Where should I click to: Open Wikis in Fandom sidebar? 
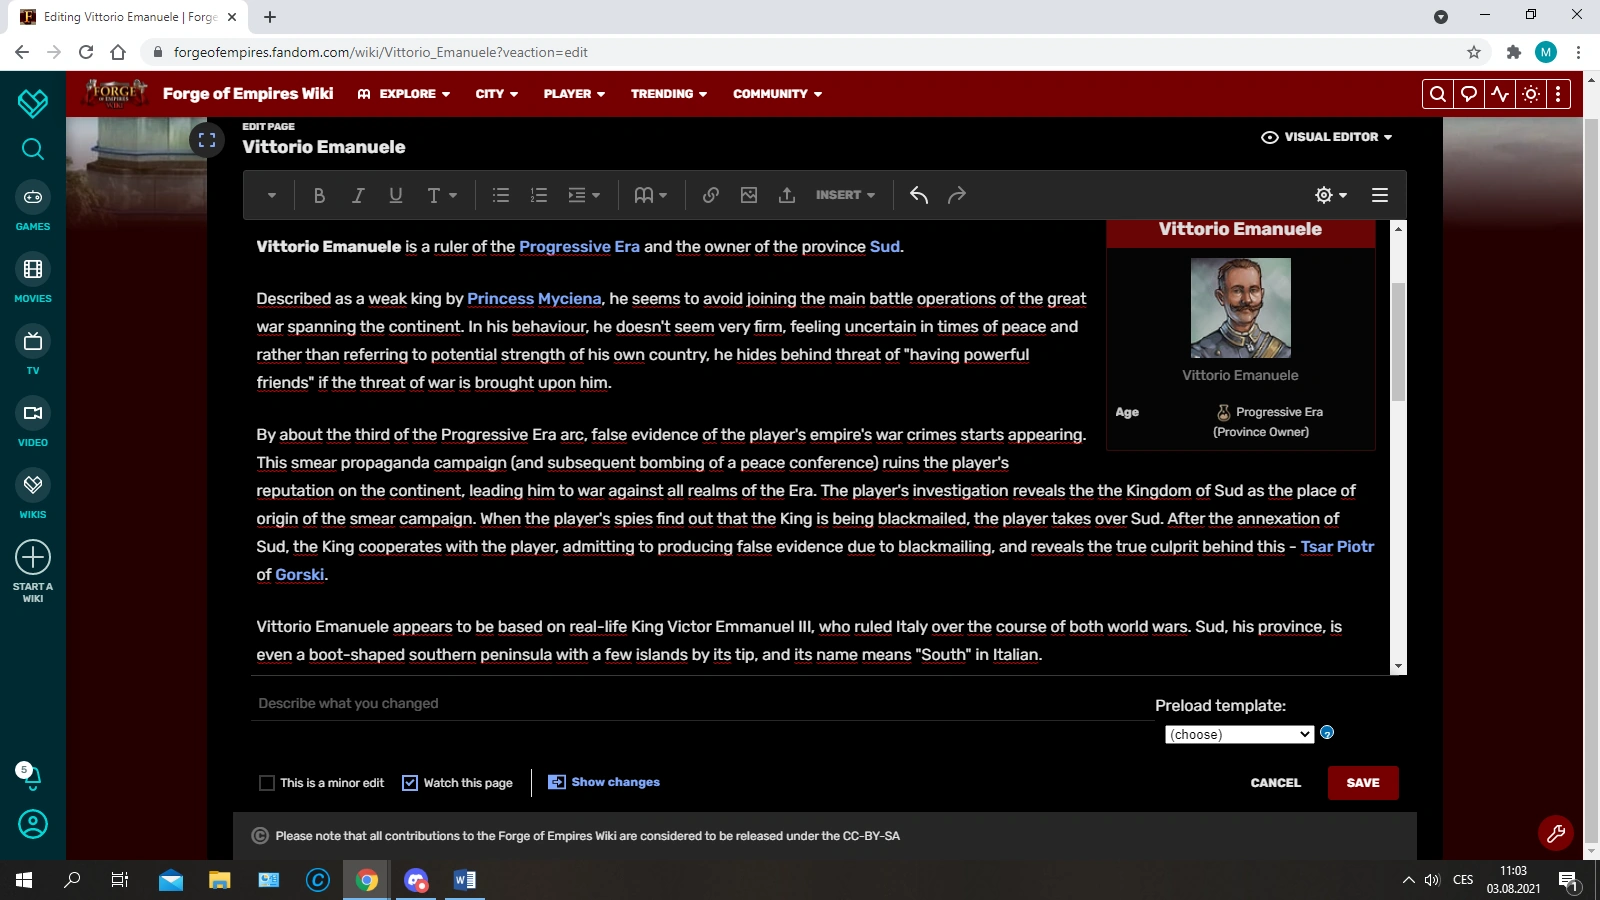(x=33, y=495)
